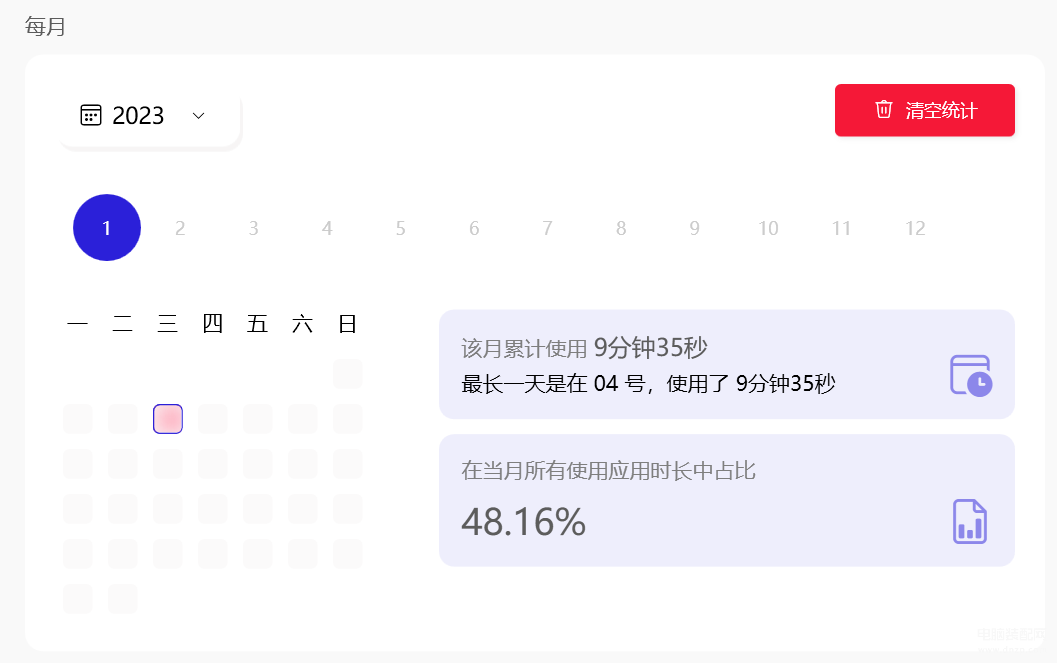This screenshot has width=1057, height=663.
Task: Click the calendar-clock icon in usage card
Action: pos(971,375)
